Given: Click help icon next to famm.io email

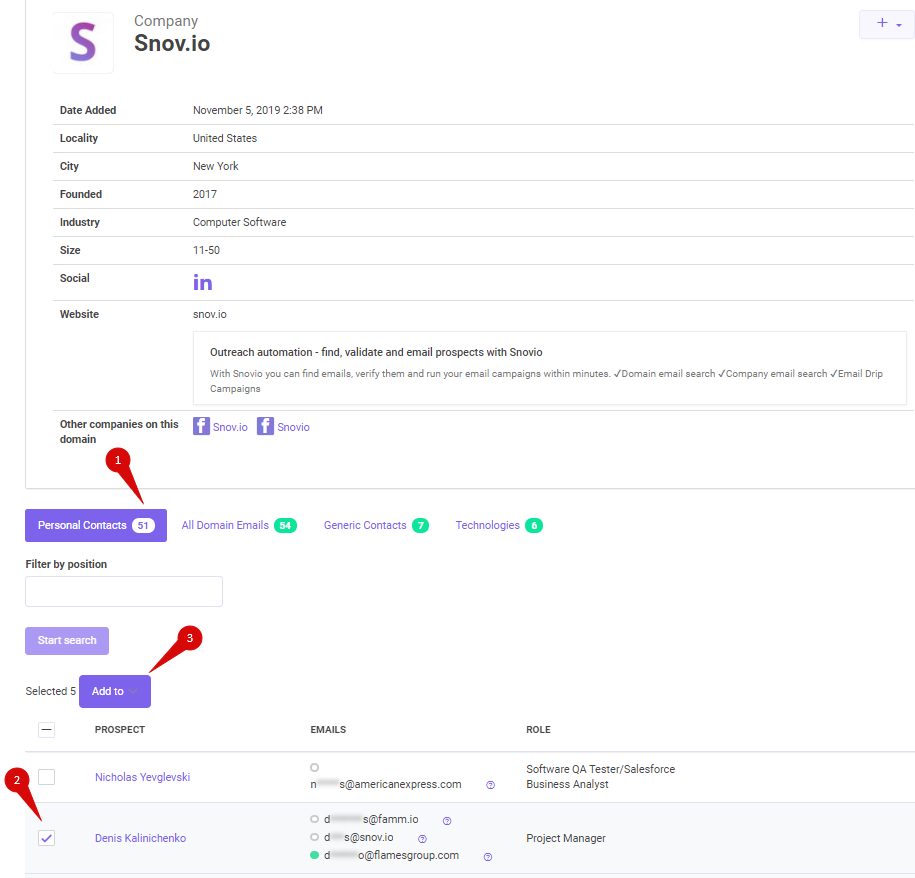Looking at the screenshot, I should click(447, 821).
